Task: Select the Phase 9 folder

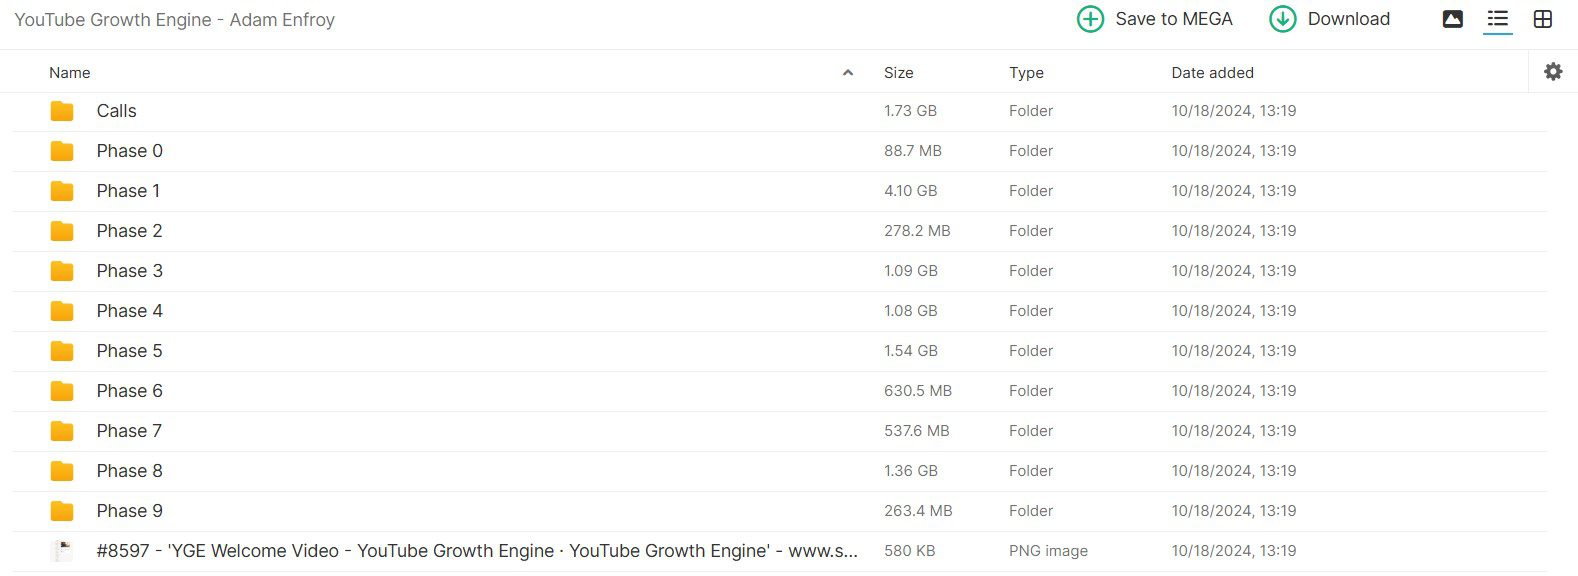Action: click(x=779, y=511)
